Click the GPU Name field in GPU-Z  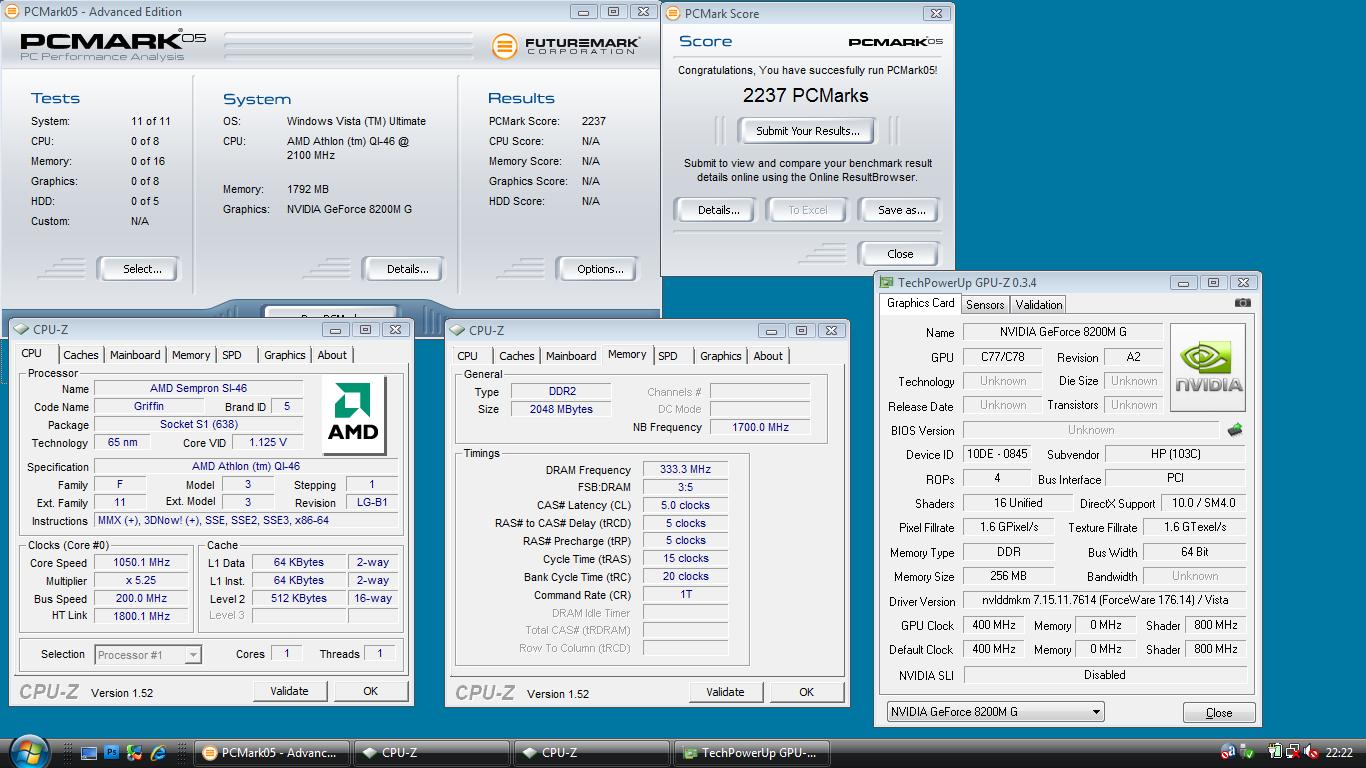coord(1063,333)
